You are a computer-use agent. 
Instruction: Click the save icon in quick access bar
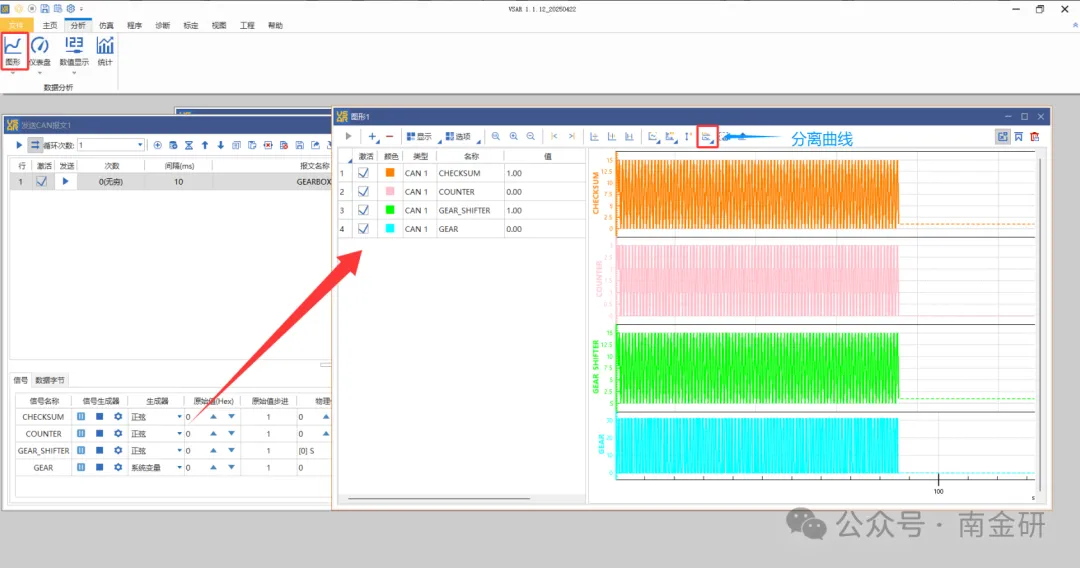click(x=45, y=8)
